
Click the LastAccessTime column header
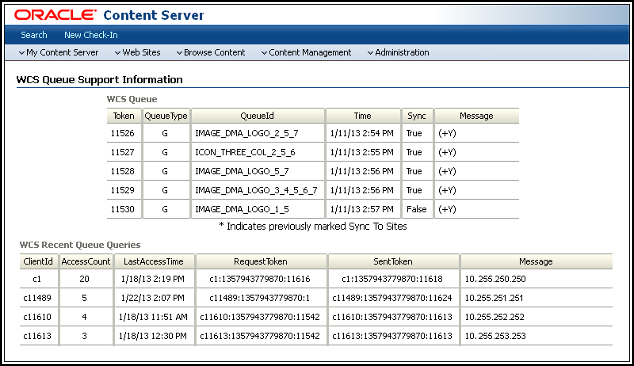(x=154, y=262)
